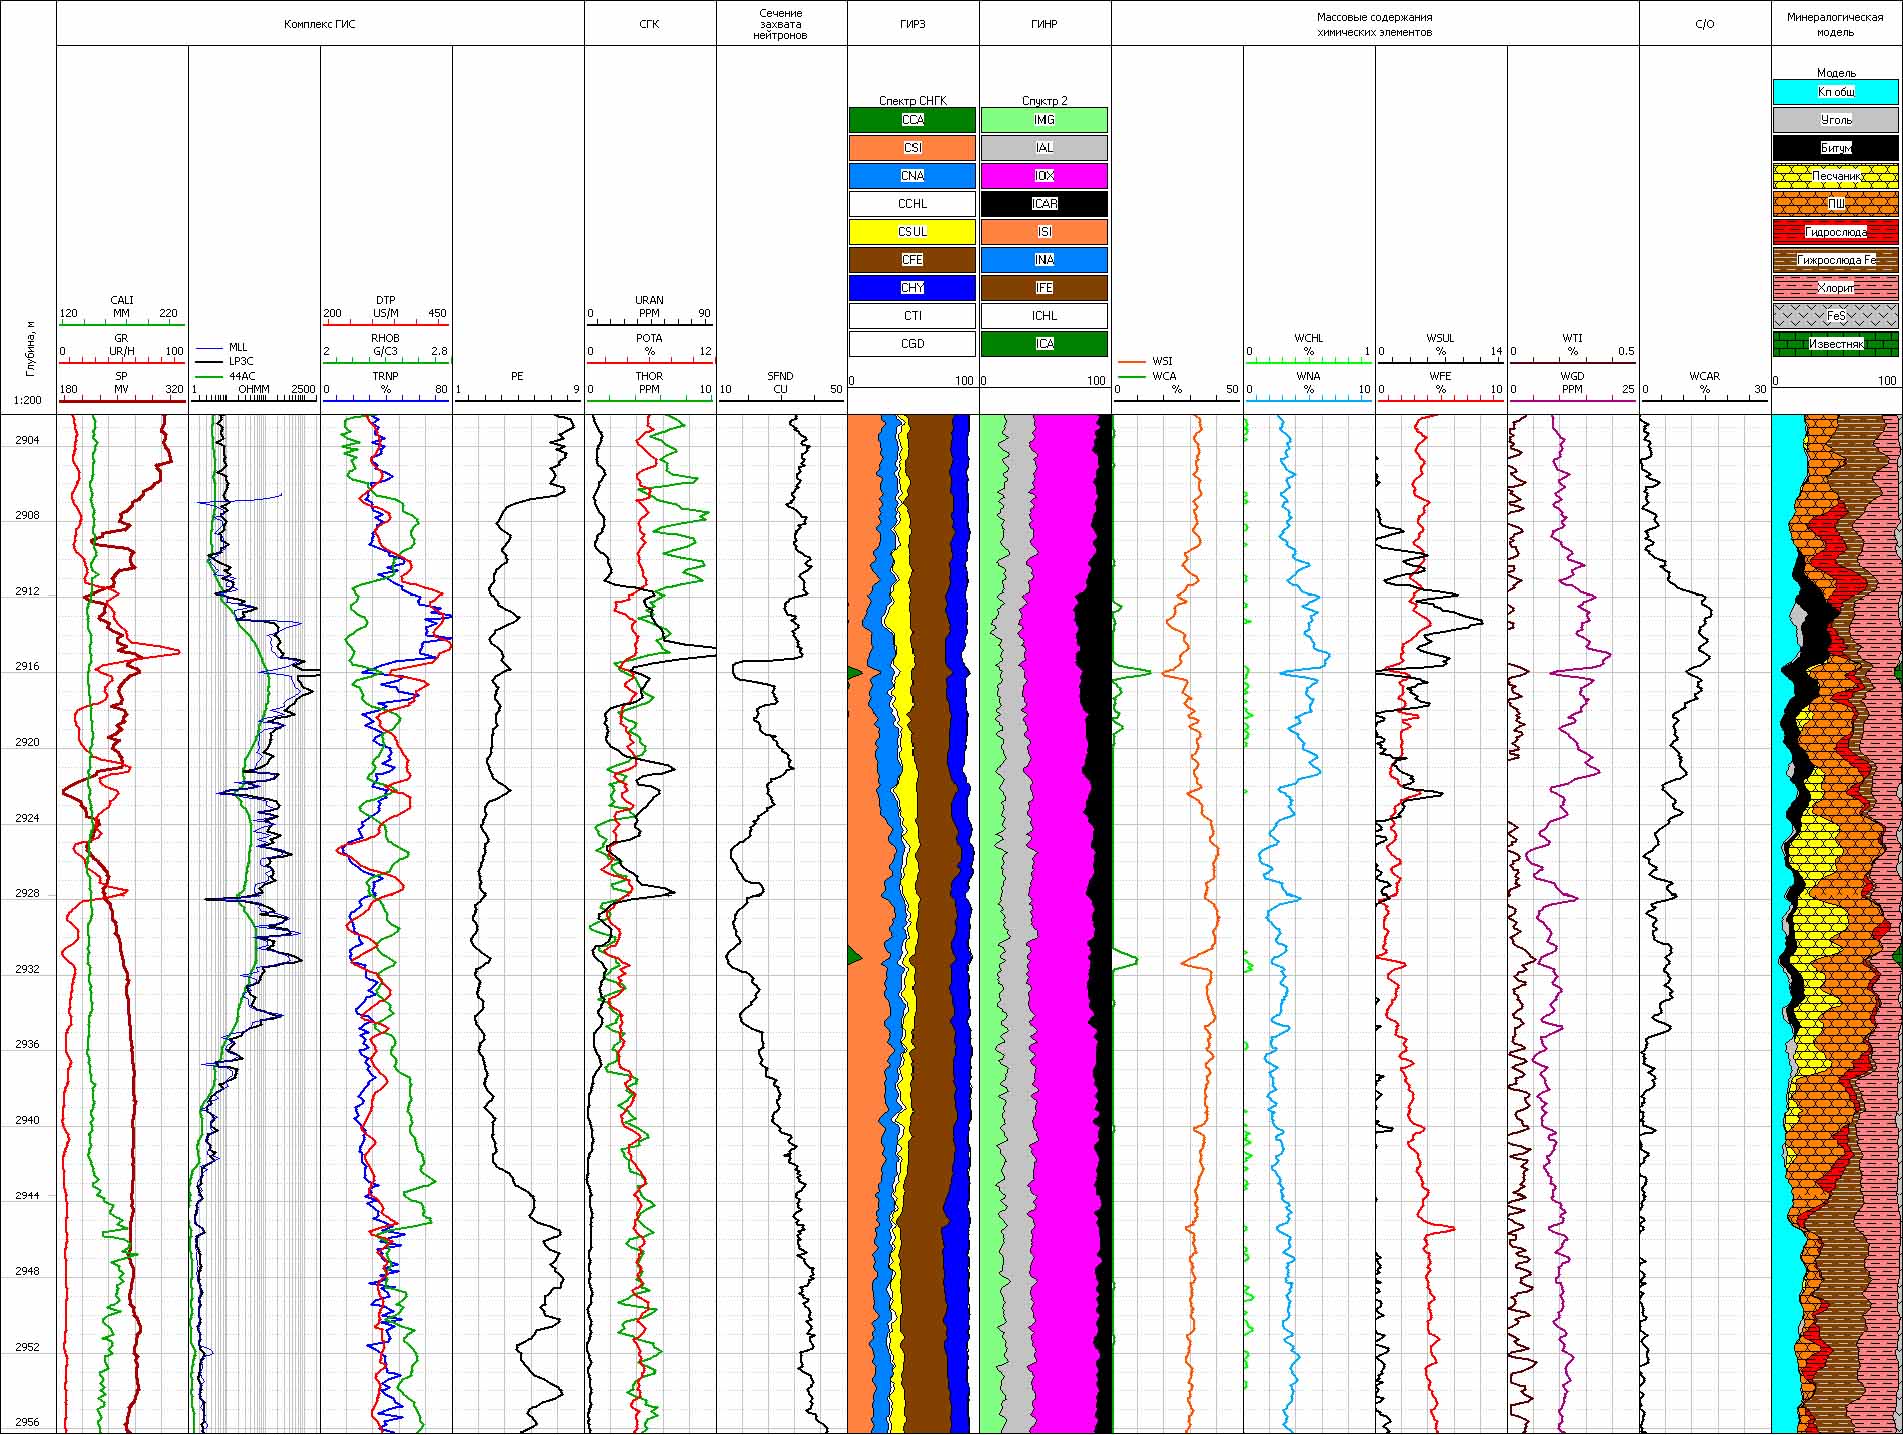Click the WCAR curve scale header
Image resolution: width=1903 pixels, height=1435 pixels.
[x=1704, y=377]
